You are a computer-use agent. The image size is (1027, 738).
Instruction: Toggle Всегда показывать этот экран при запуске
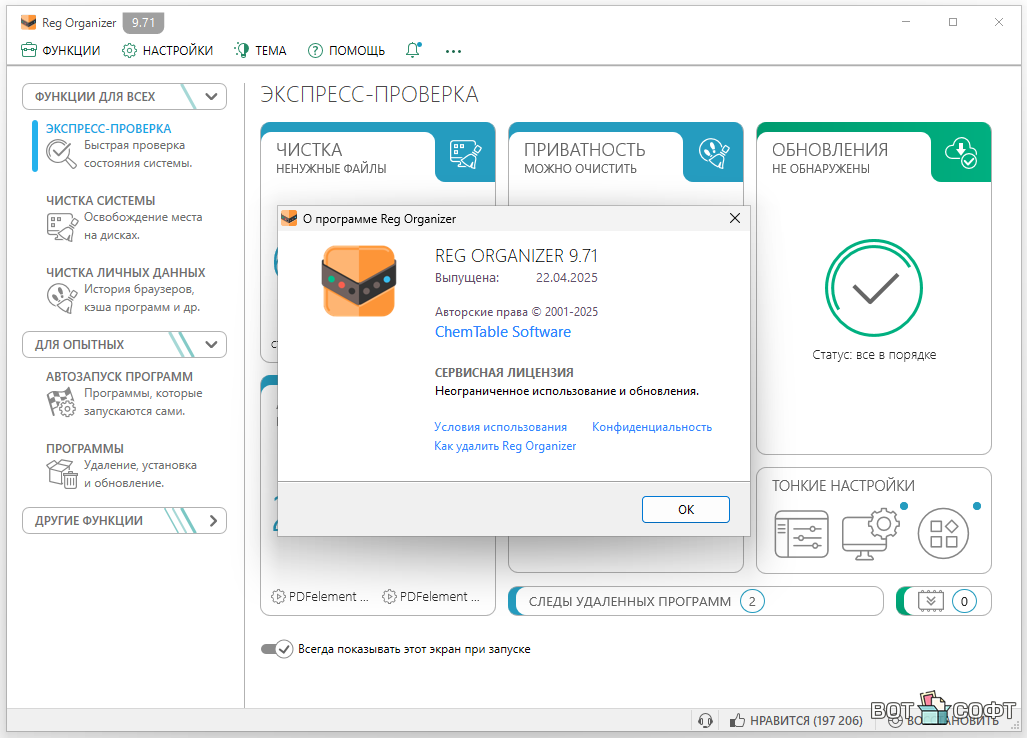point(276,649)
